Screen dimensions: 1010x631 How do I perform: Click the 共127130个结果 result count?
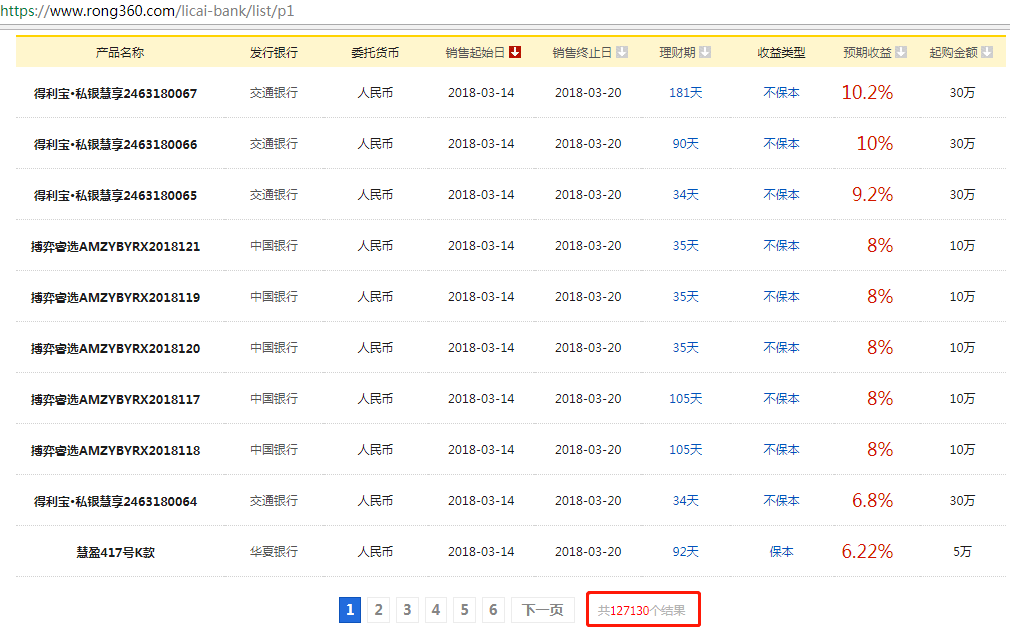click(x=642, y=610)
